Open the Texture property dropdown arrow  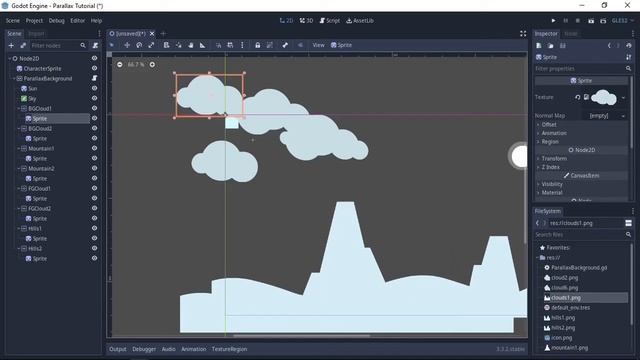click(623, 98)
